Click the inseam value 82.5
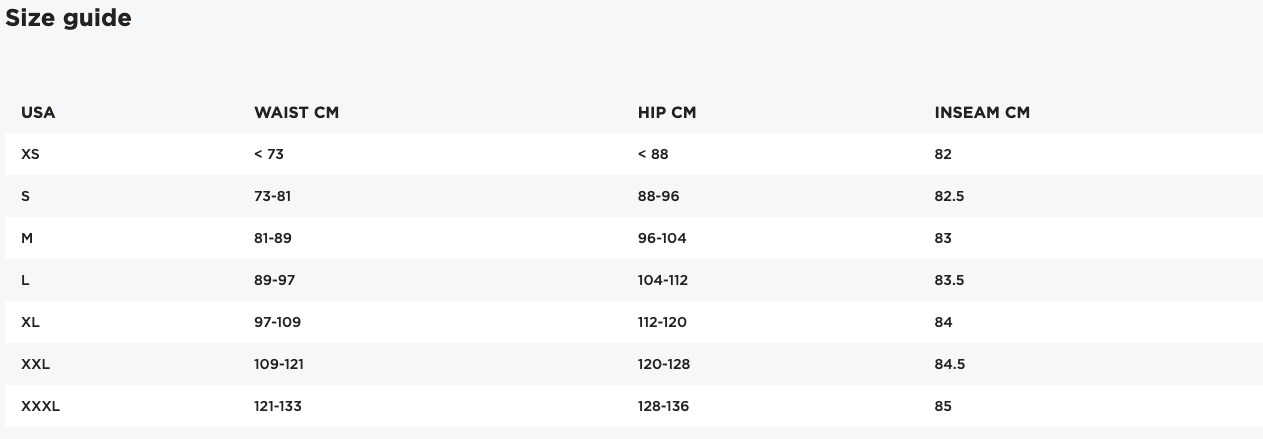 click(949, 196)
